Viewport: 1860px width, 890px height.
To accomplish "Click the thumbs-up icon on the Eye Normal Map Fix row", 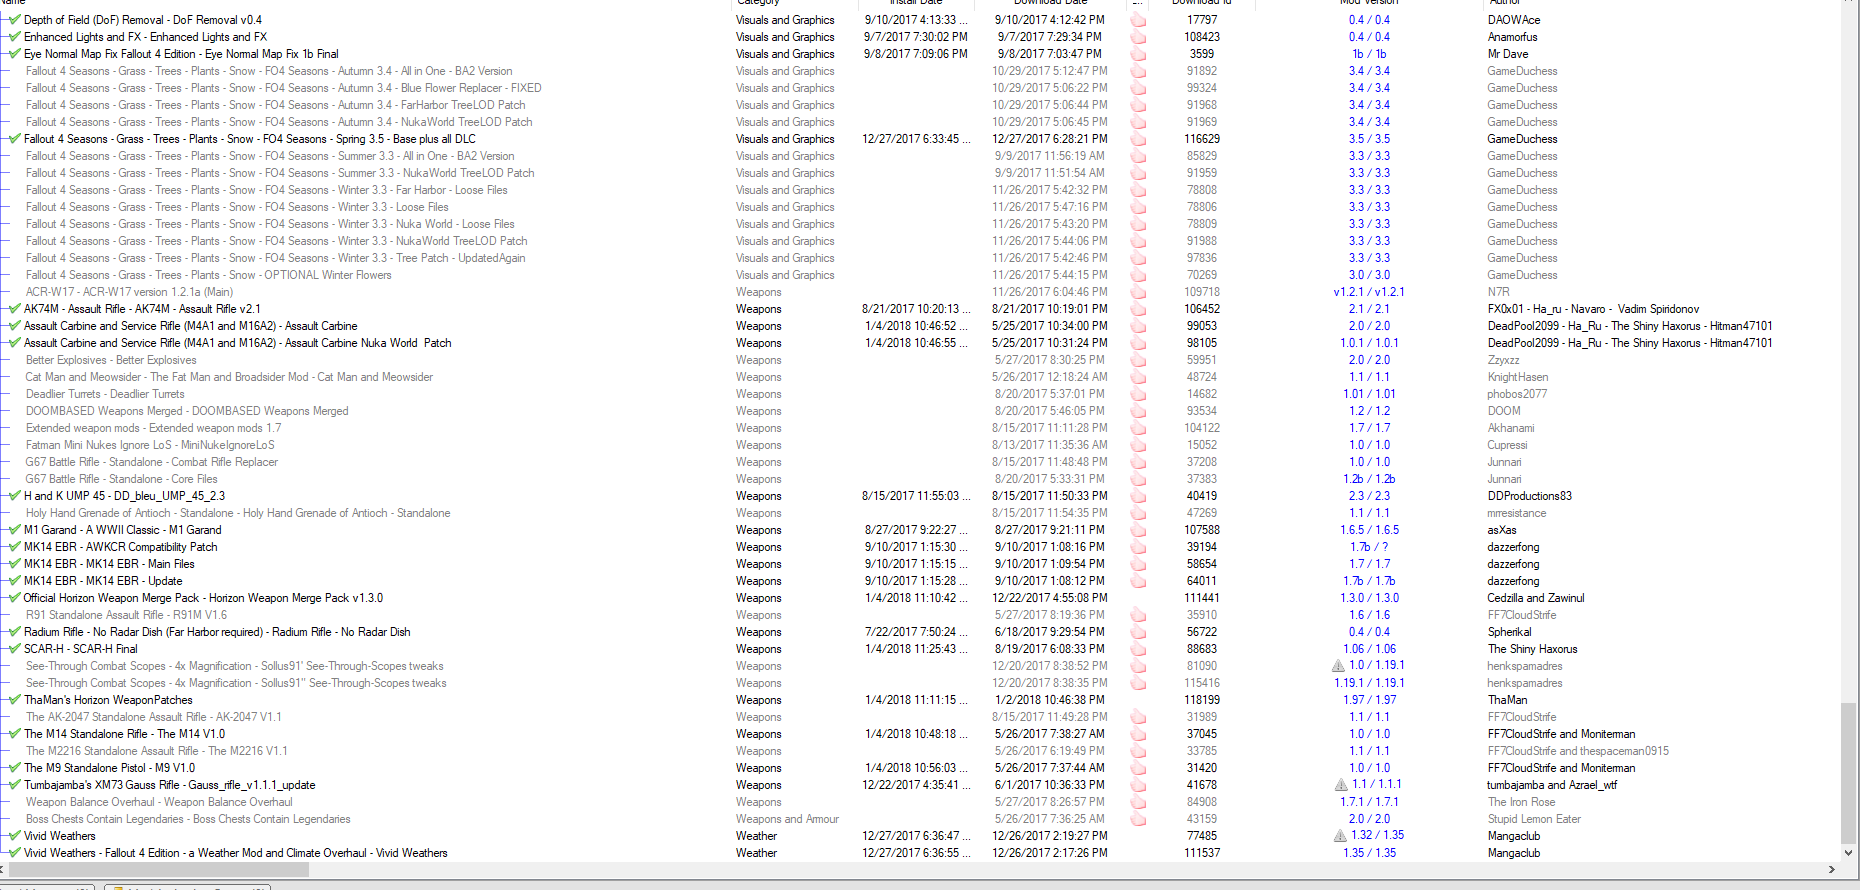I will click(1138, 54).
